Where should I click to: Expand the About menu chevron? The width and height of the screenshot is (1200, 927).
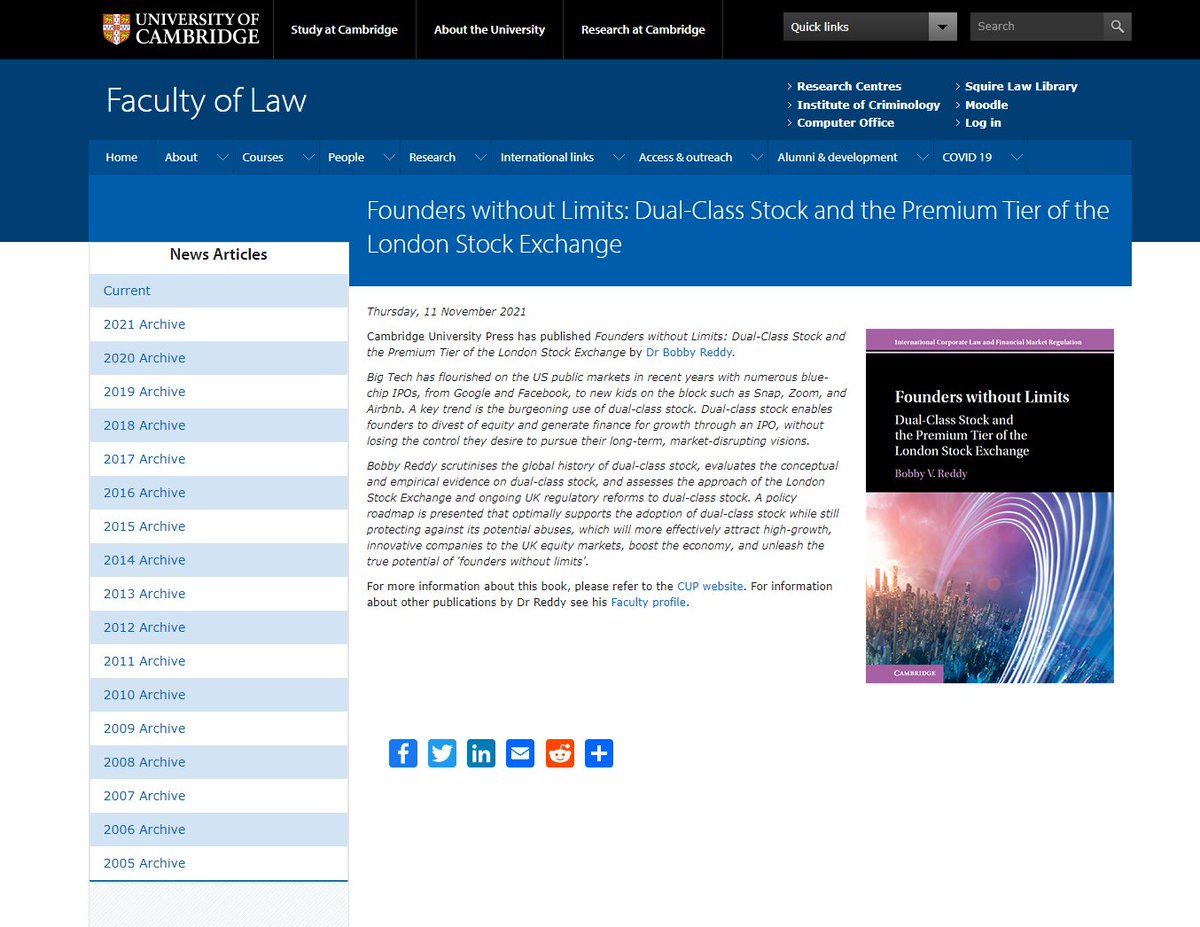pyautogui.click(x=221, y=157)
